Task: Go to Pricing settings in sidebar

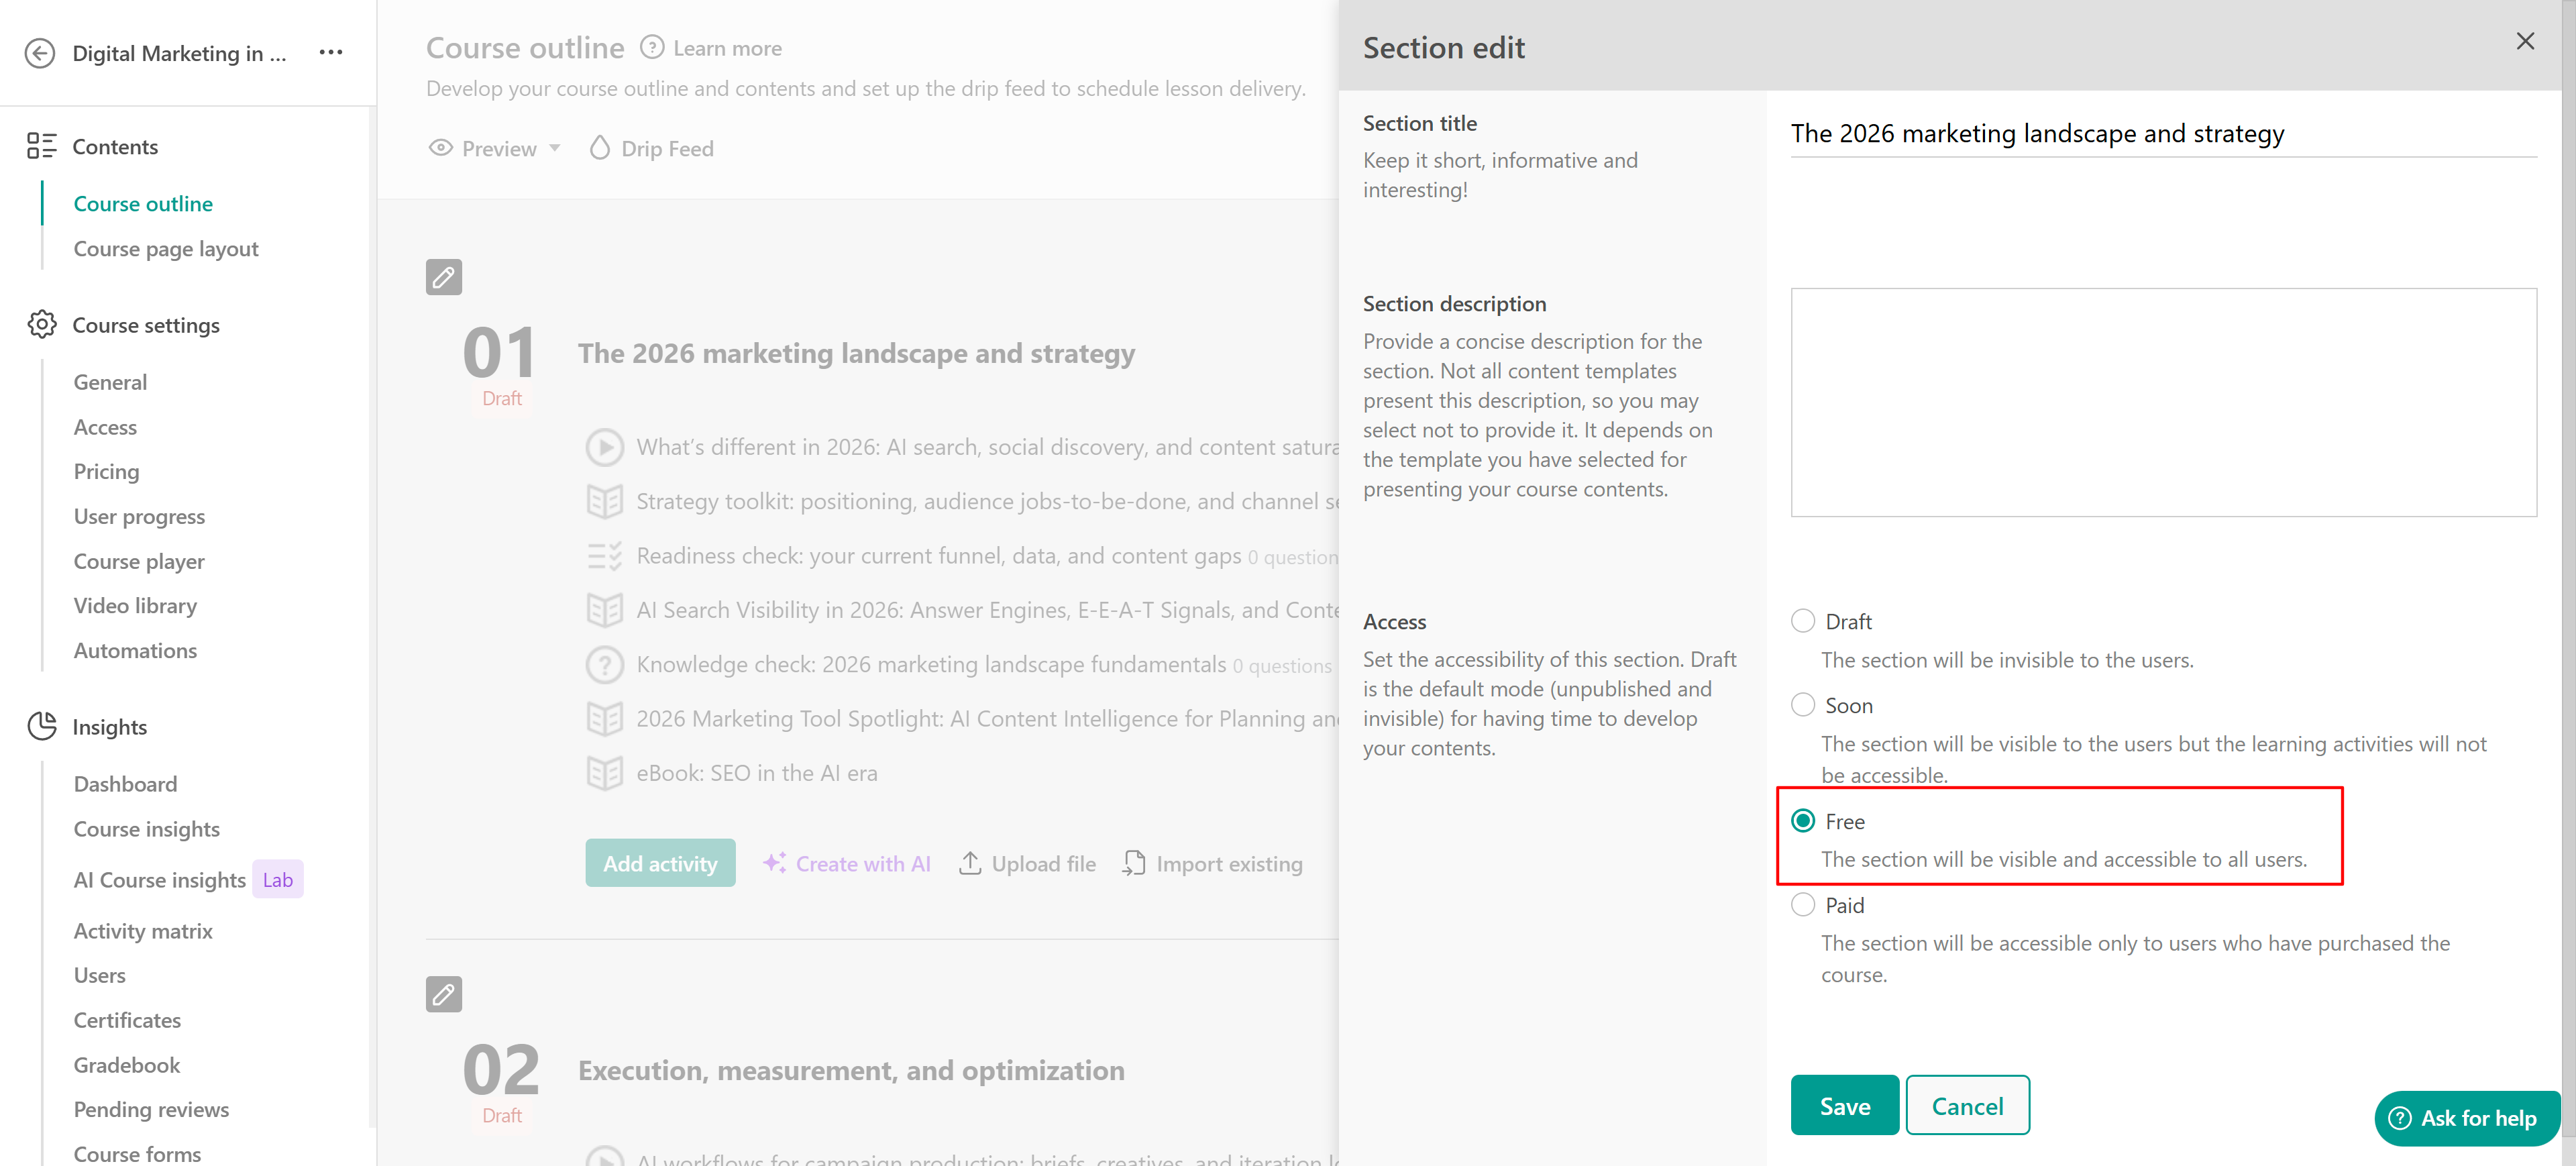Action: tap(106, 471)
